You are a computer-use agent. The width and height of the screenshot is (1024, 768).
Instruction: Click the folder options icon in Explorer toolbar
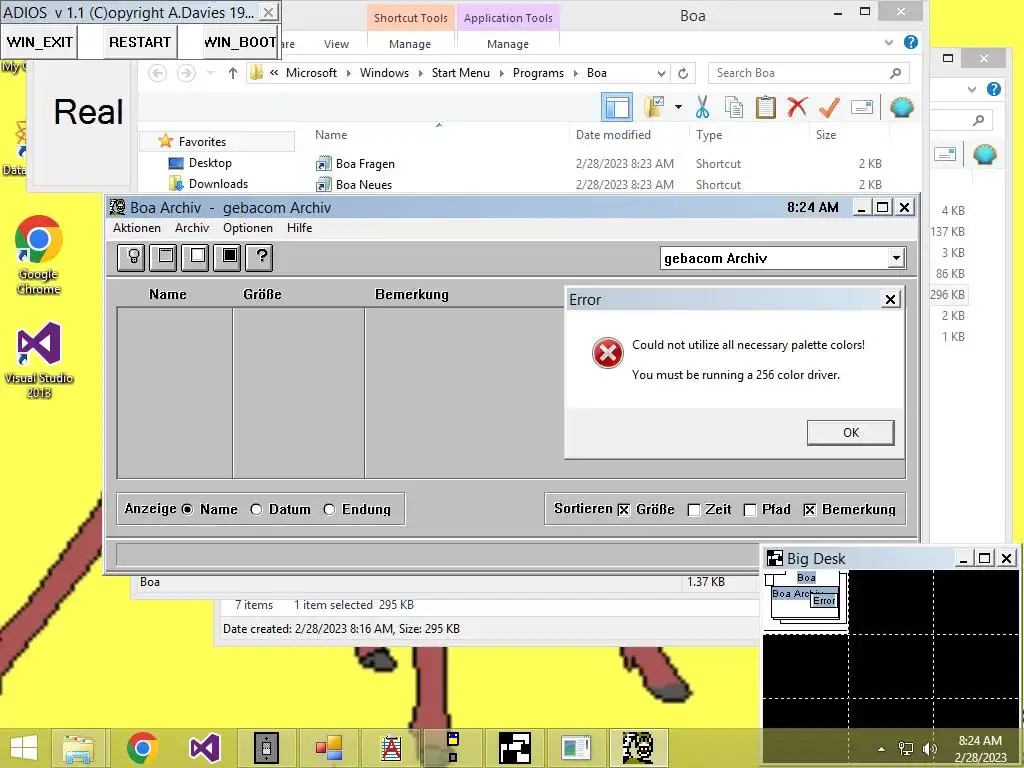[654, 107]
